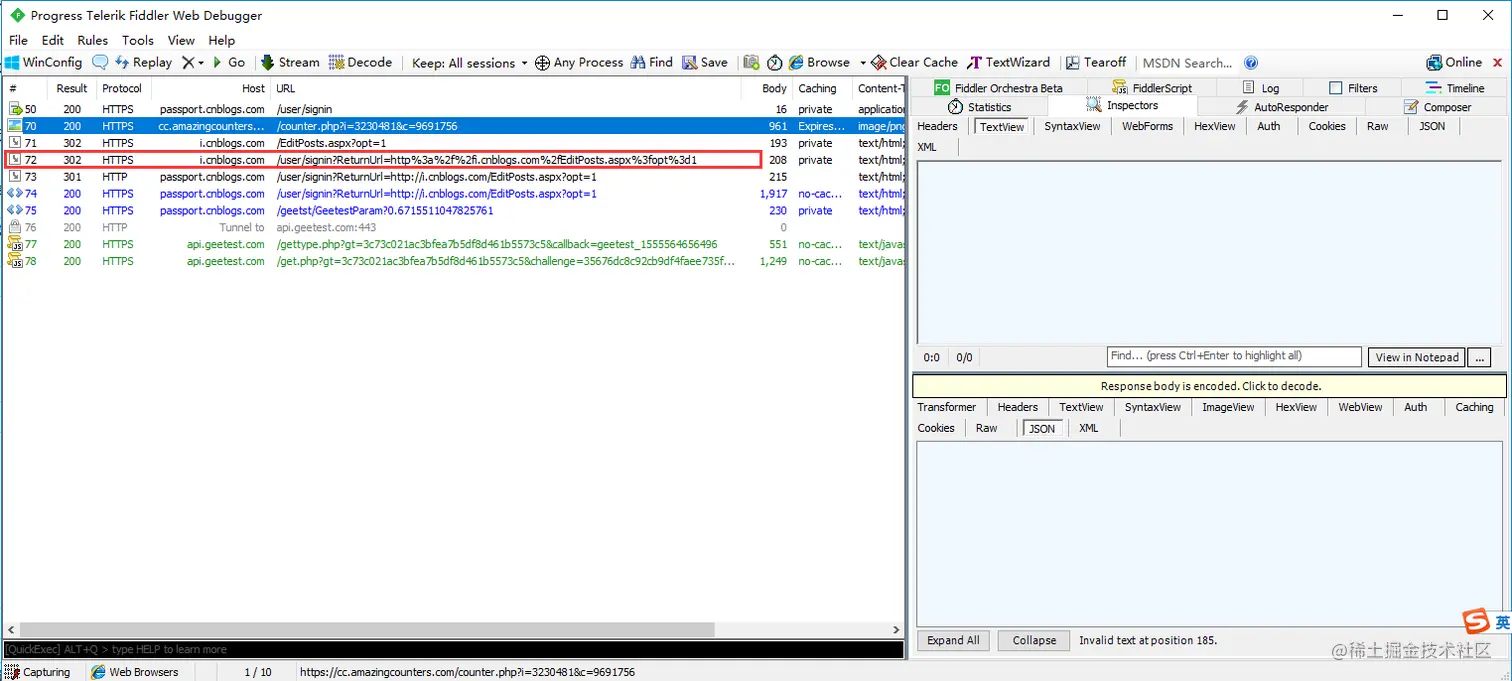
Task: Select session 78 api.geetest.com get.php
Action: pos(453,261)
